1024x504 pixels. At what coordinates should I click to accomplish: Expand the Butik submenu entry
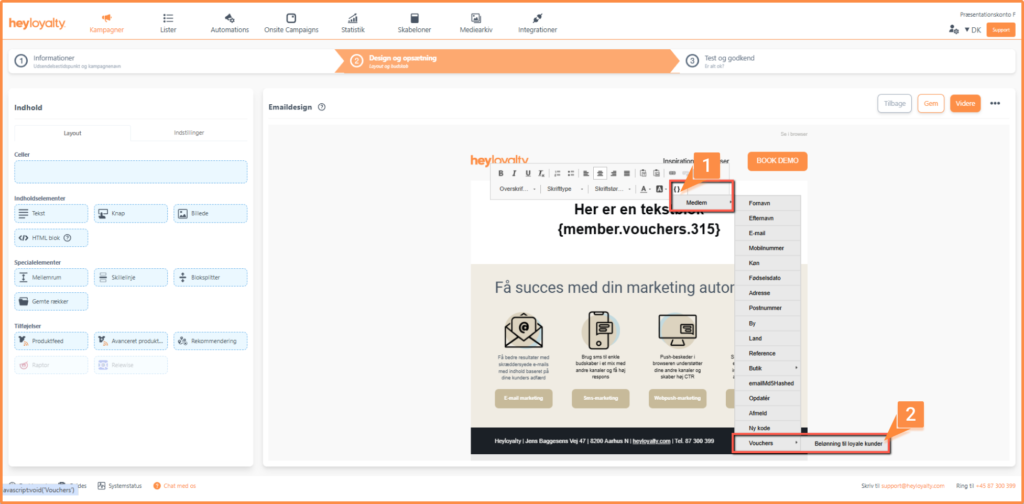769,368
